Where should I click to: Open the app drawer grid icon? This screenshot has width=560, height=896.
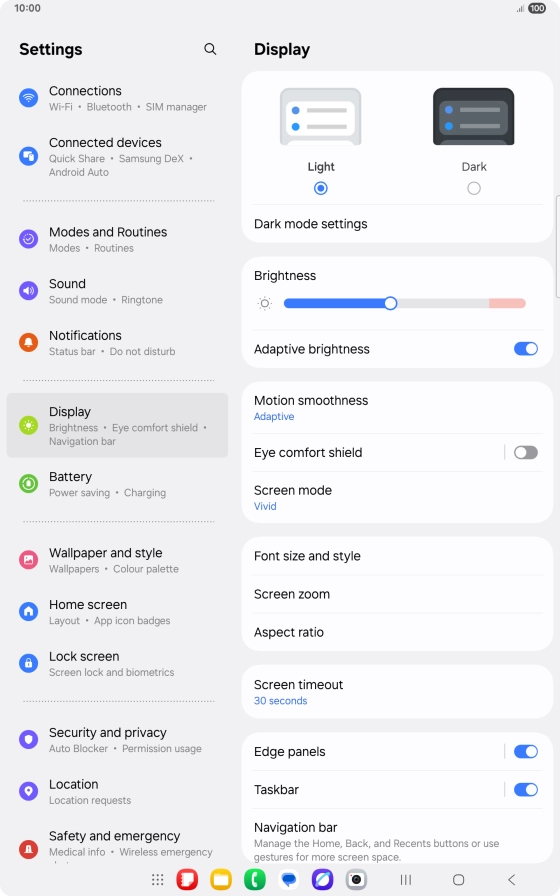158,879
